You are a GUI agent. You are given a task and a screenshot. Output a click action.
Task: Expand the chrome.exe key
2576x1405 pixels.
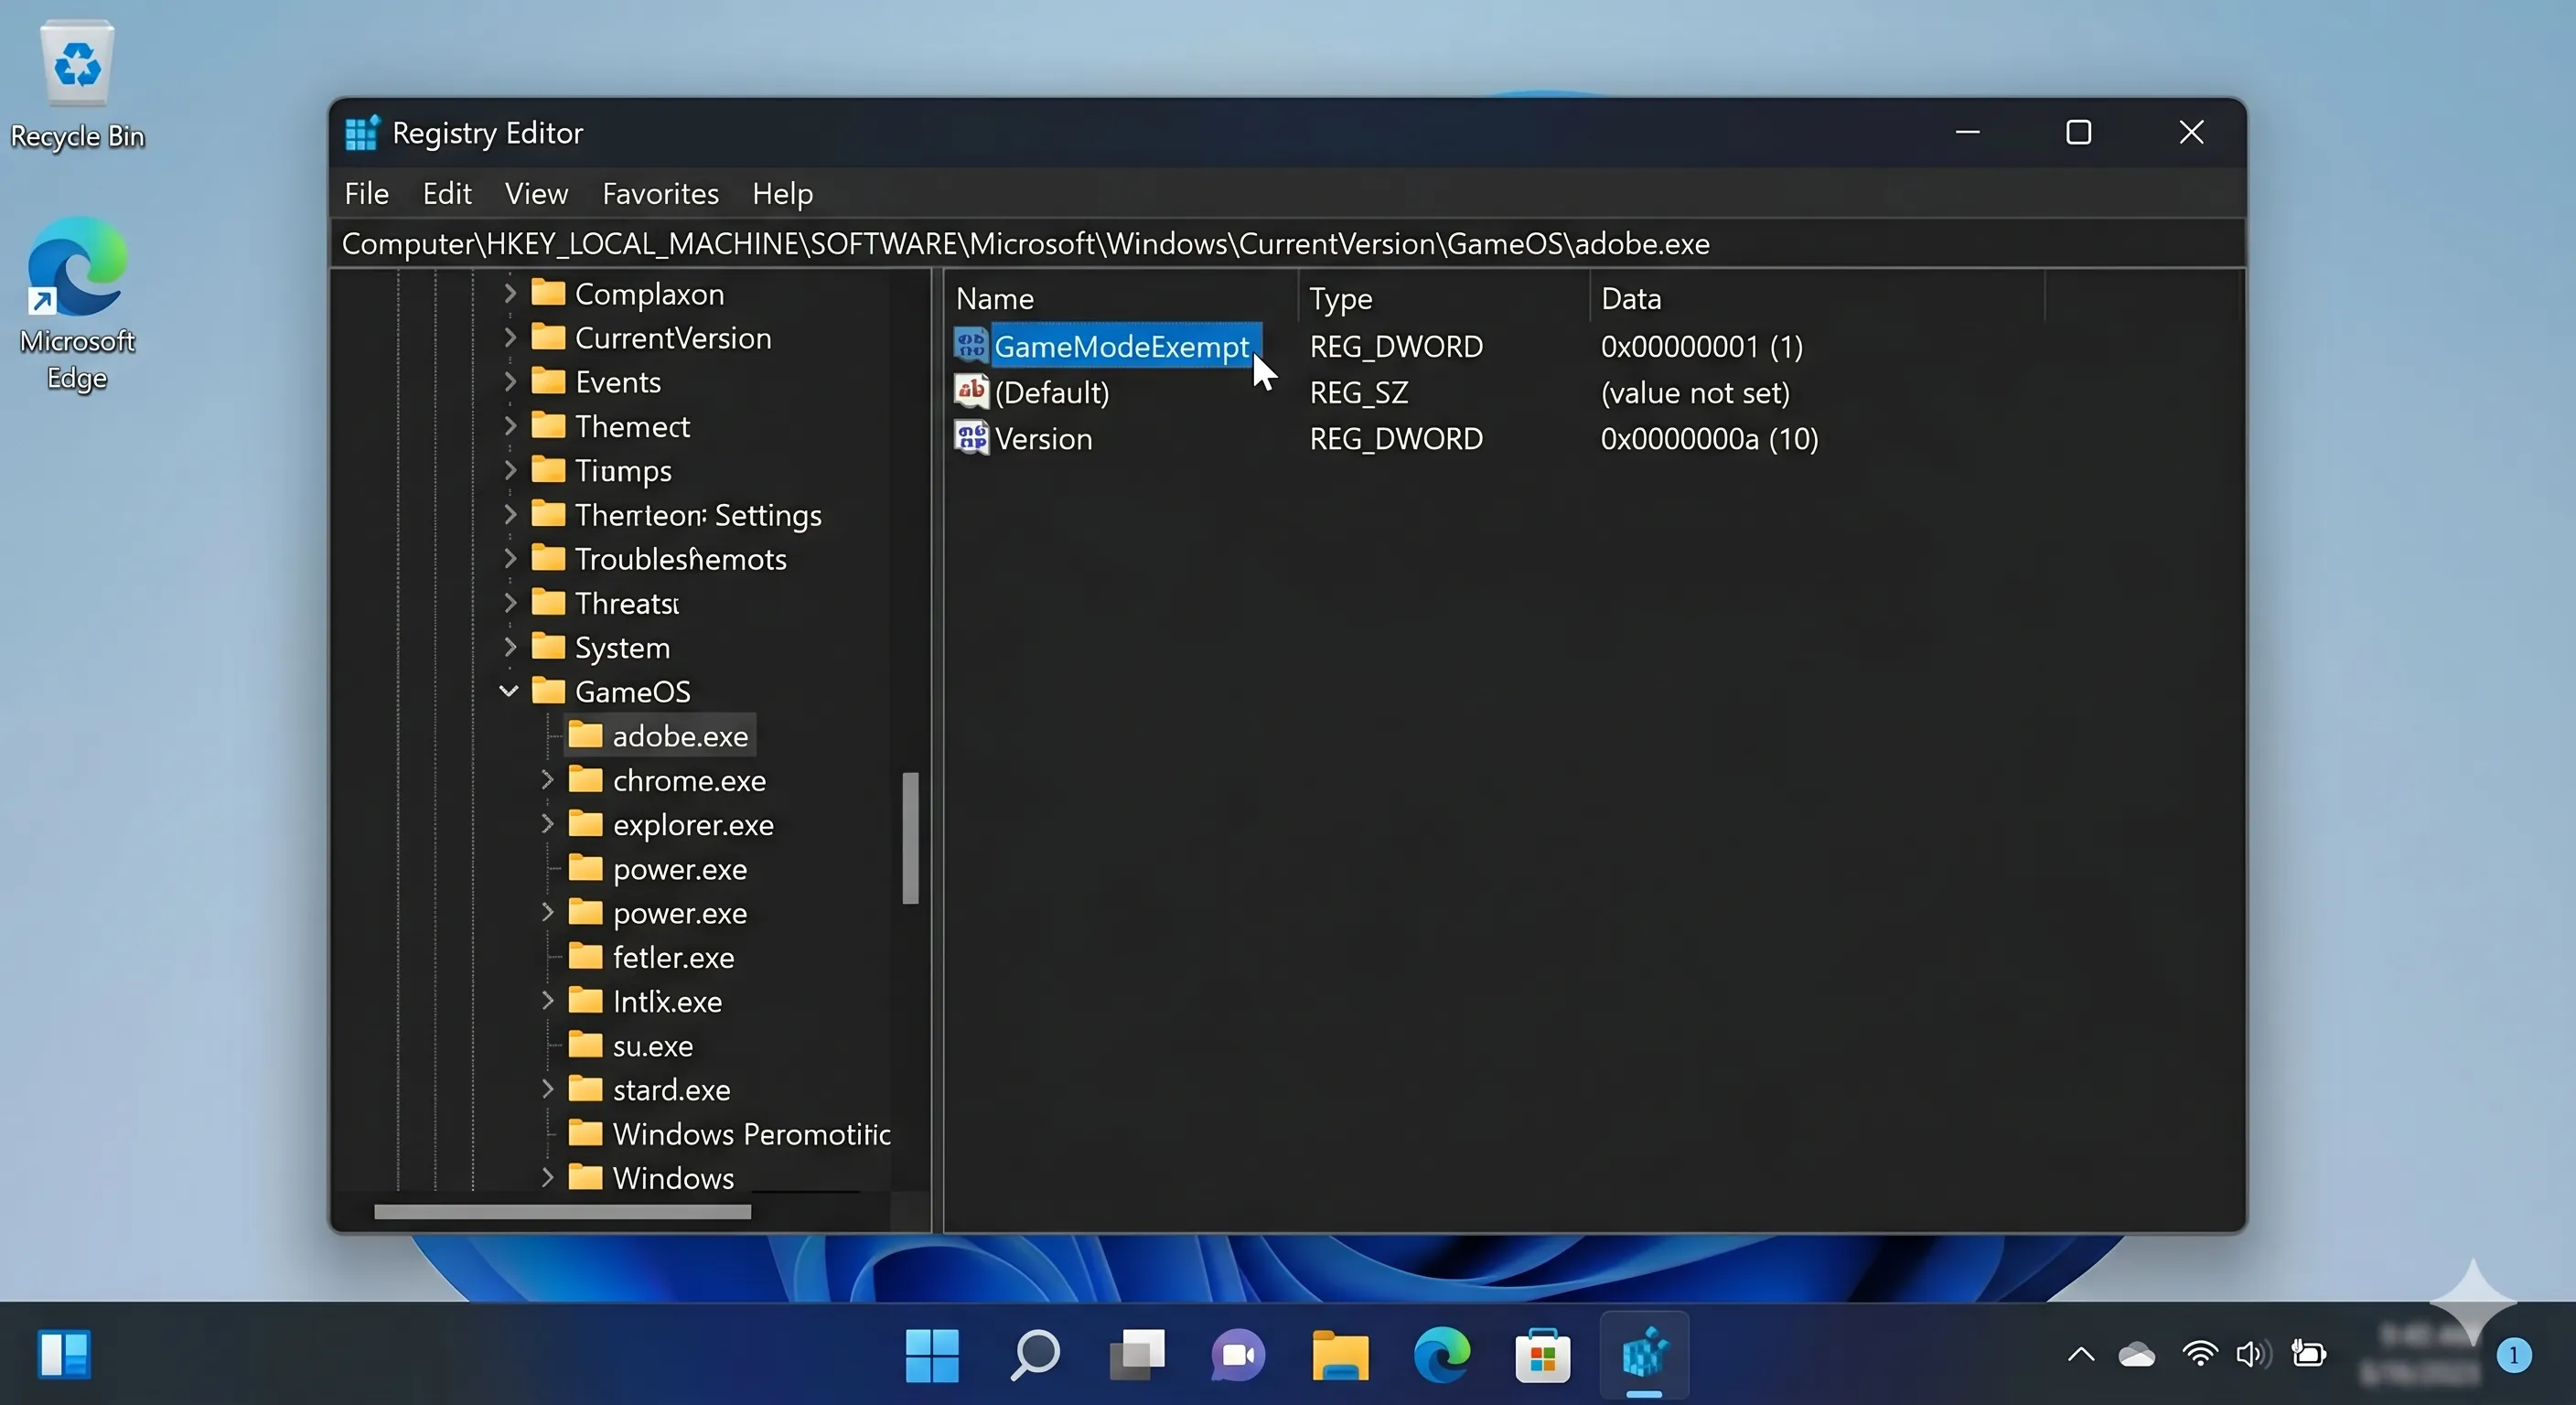[x=547, y=779]
